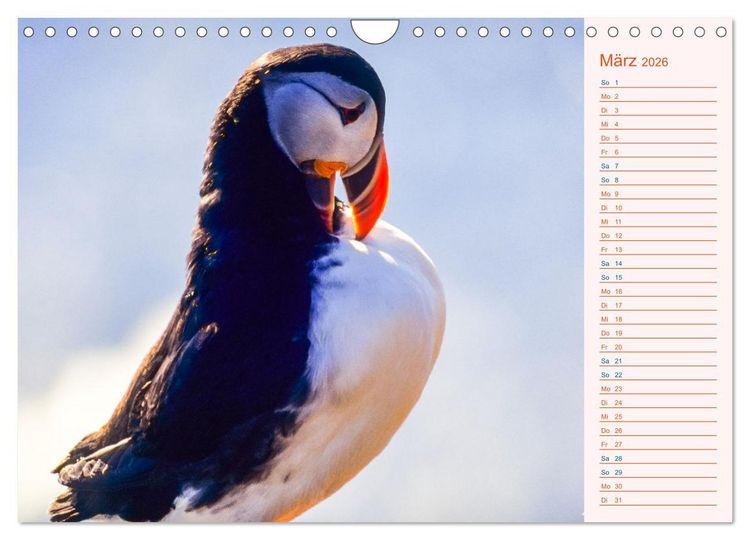Image resolution: width=750 pixels, height=540 pixels.
Task: Select the date row Di 3
Action: [x=658, y=110]
